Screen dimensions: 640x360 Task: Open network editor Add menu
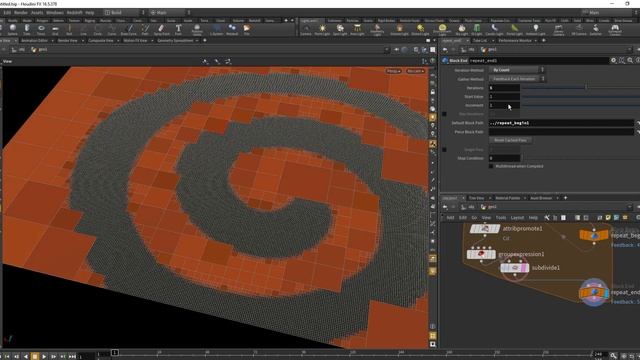click(x=450, y=218)
